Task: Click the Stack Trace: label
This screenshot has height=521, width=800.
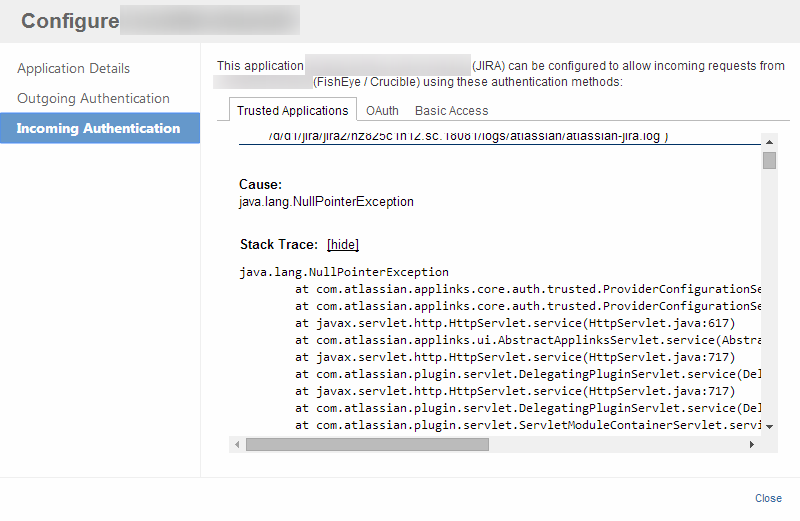Action: (x=279, y=244)
